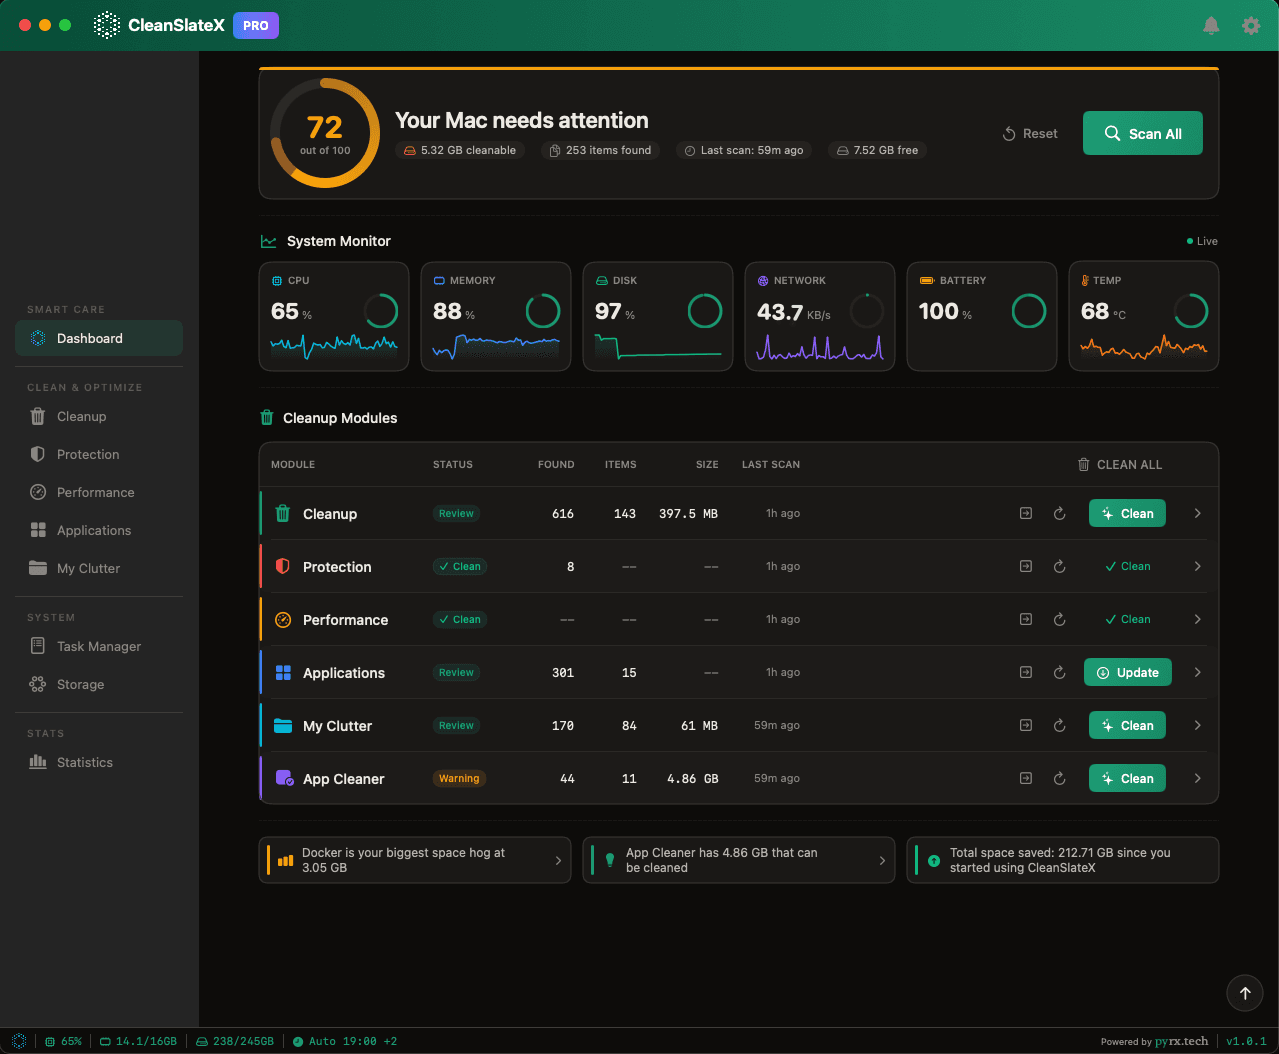Click status bar memory 14.1/16GB indicator
This screenshot has width=1279, height=1054.
pos(138,1041)
